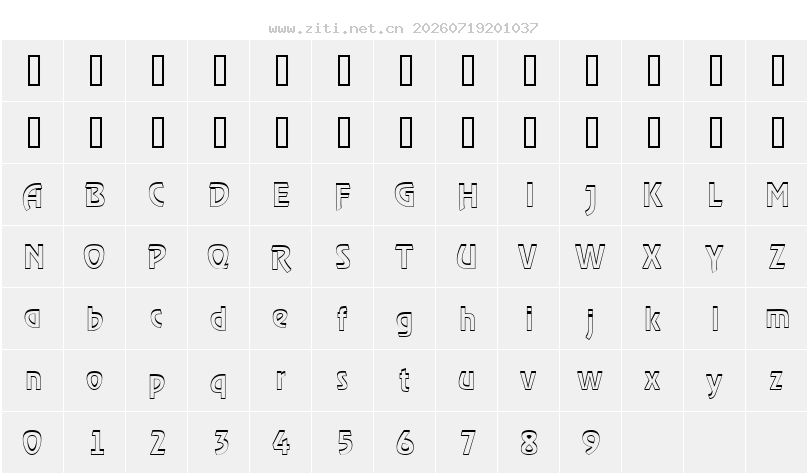Image resolution: width=808 pixels, height=476 pixels.
Task: Click the uppercase Z glyph cell
Action: coord(777,257)
